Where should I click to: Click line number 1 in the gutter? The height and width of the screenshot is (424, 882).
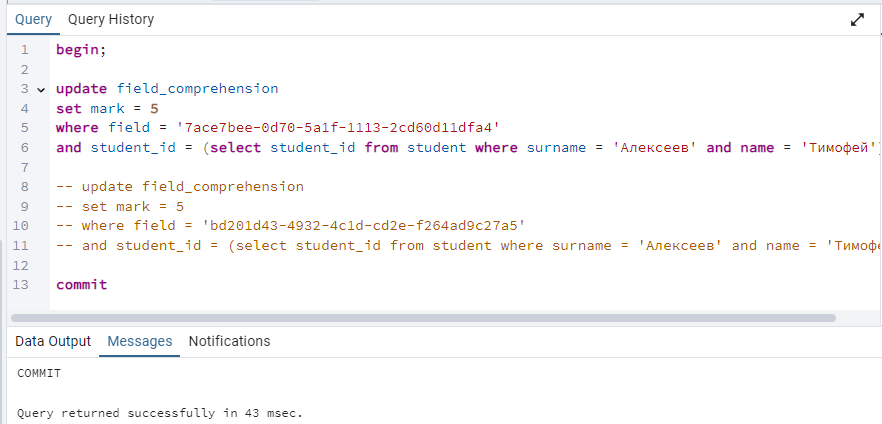click(24, 50)
